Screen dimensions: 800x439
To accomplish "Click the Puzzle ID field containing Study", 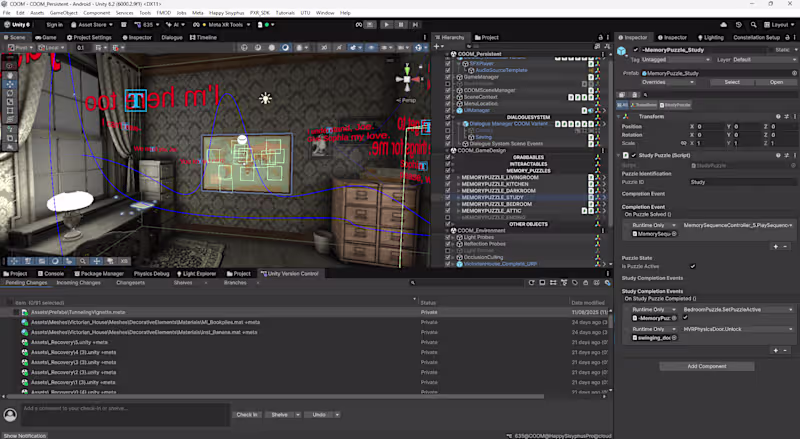I will click(742, 182).
